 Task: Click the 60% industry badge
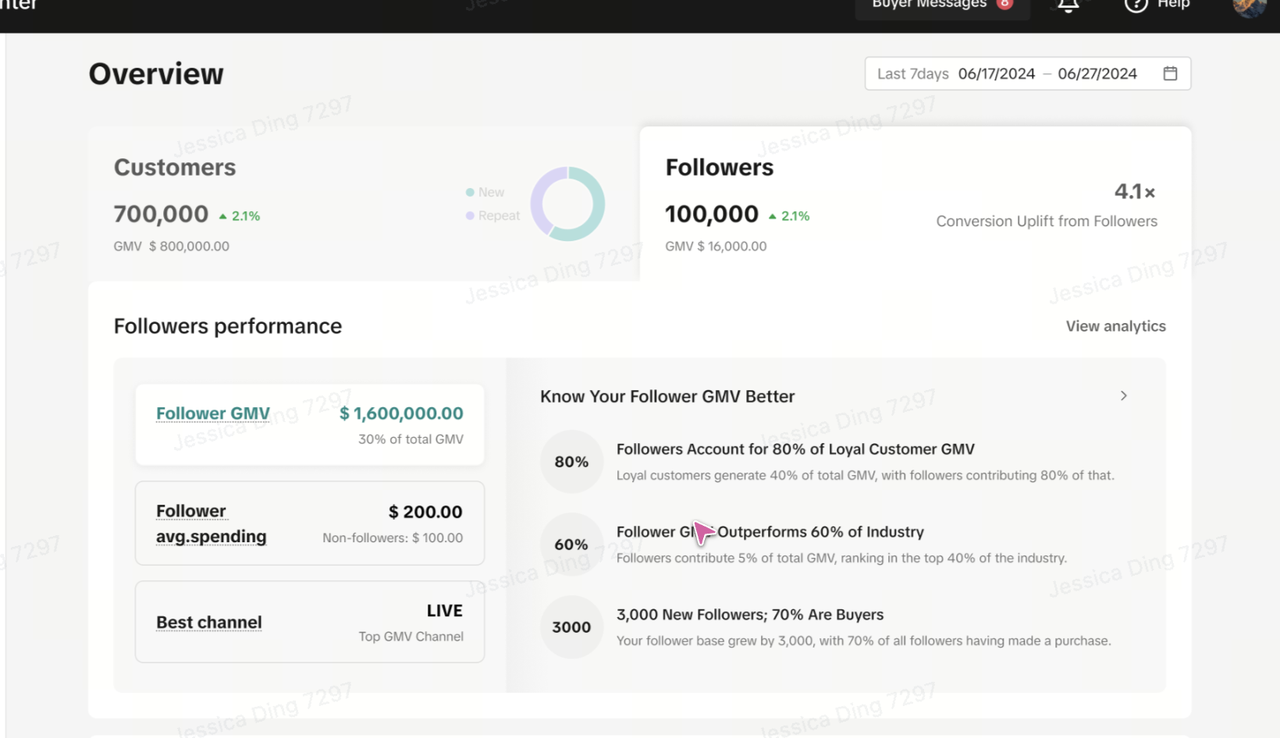pyautogui.click(x=571, y=545)
